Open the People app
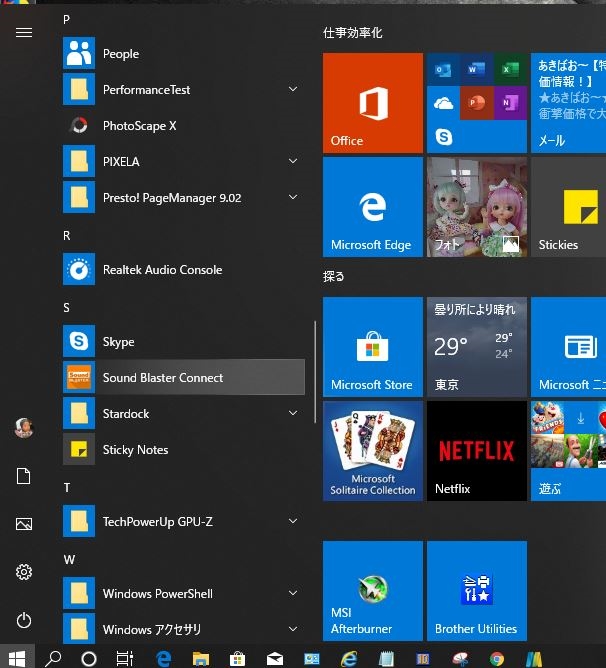Image resolution: width=606 pixels, height=668 pixels. pos(183,54)
